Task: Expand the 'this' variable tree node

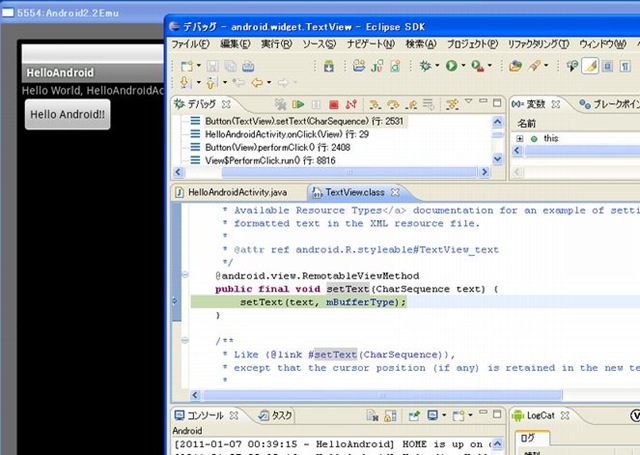Action: coord(520,138)
